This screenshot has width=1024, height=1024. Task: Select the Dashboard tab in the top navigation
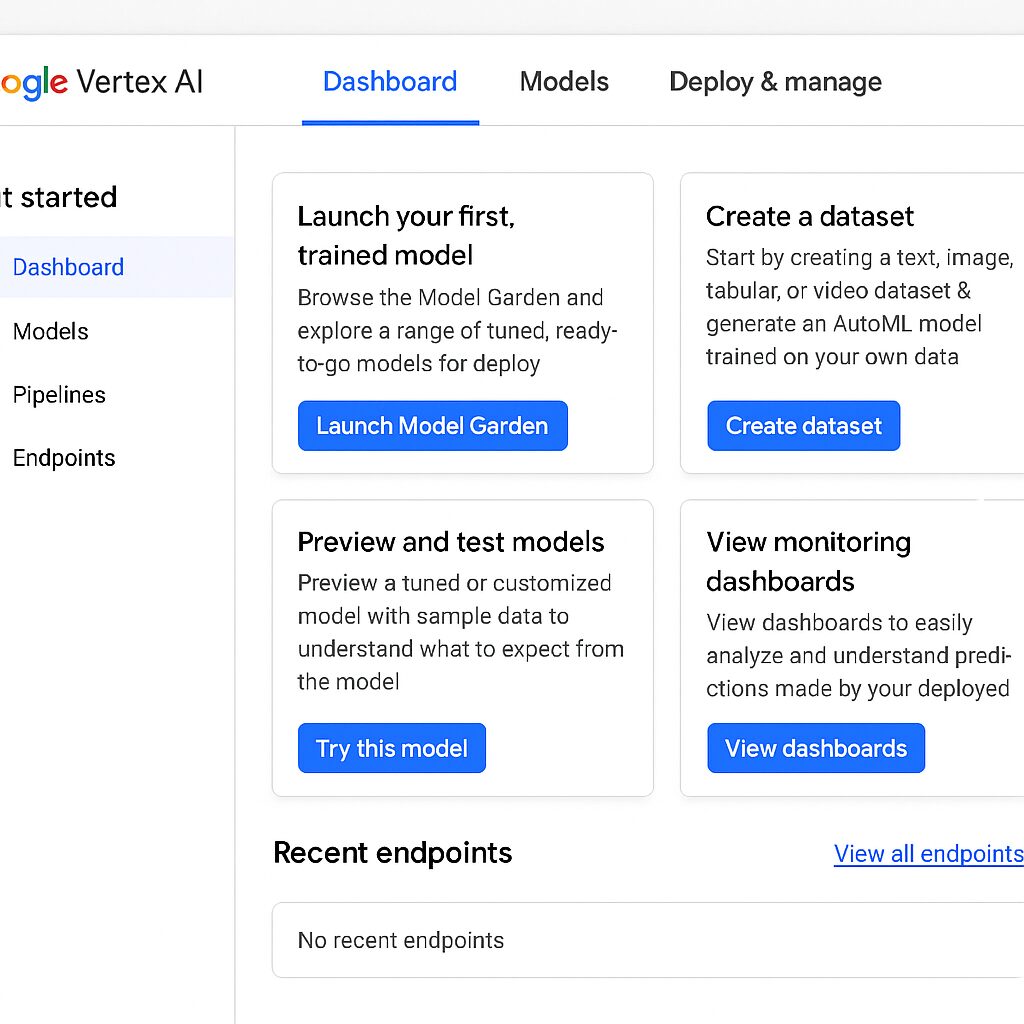[390, 82]
